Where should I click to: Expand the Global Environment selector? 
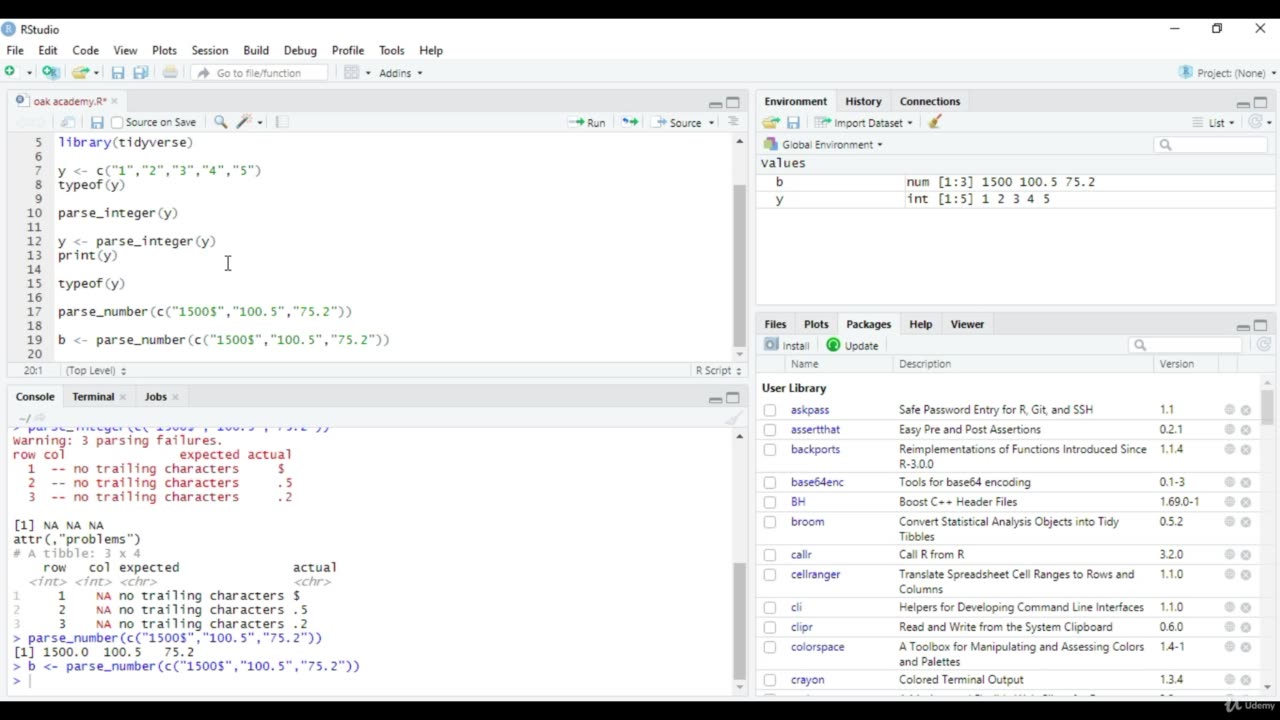[823, 144]
